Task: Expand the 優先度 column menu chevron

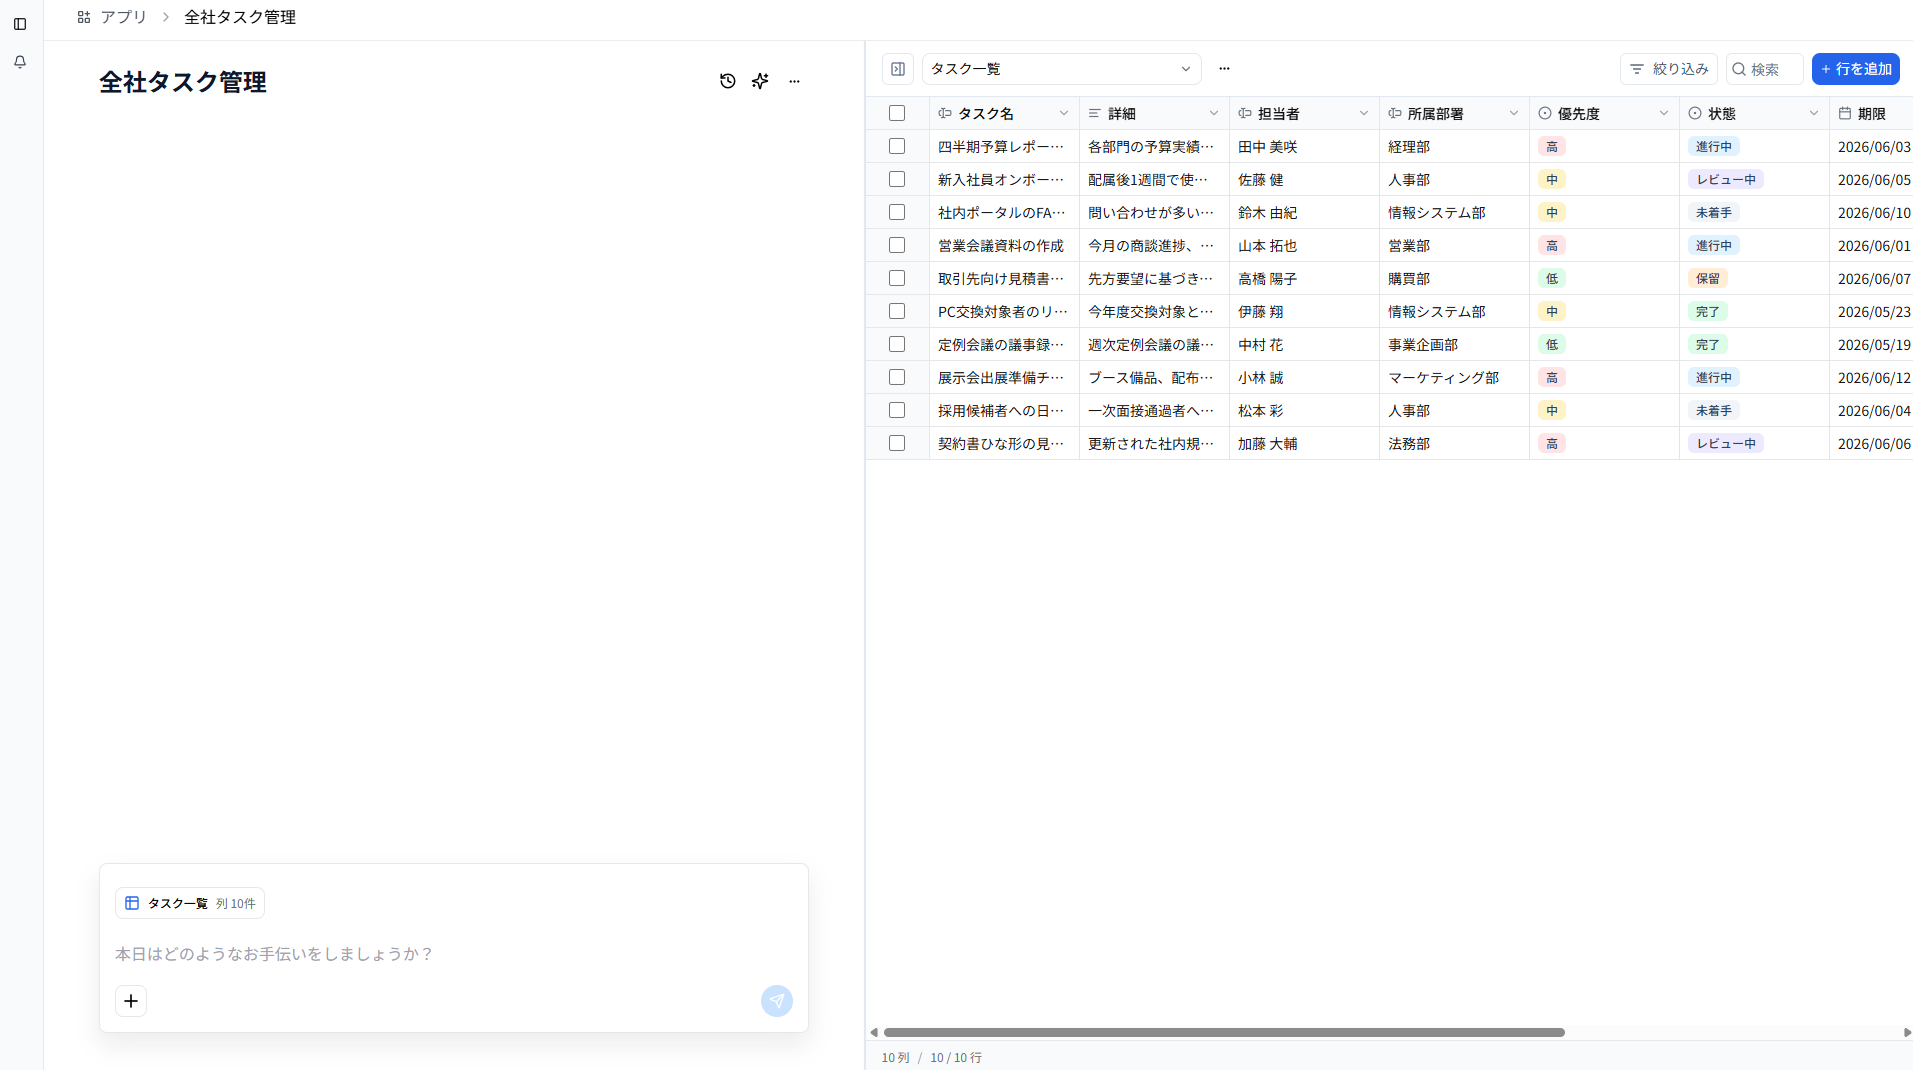Action: click(x=1664, y=113)
